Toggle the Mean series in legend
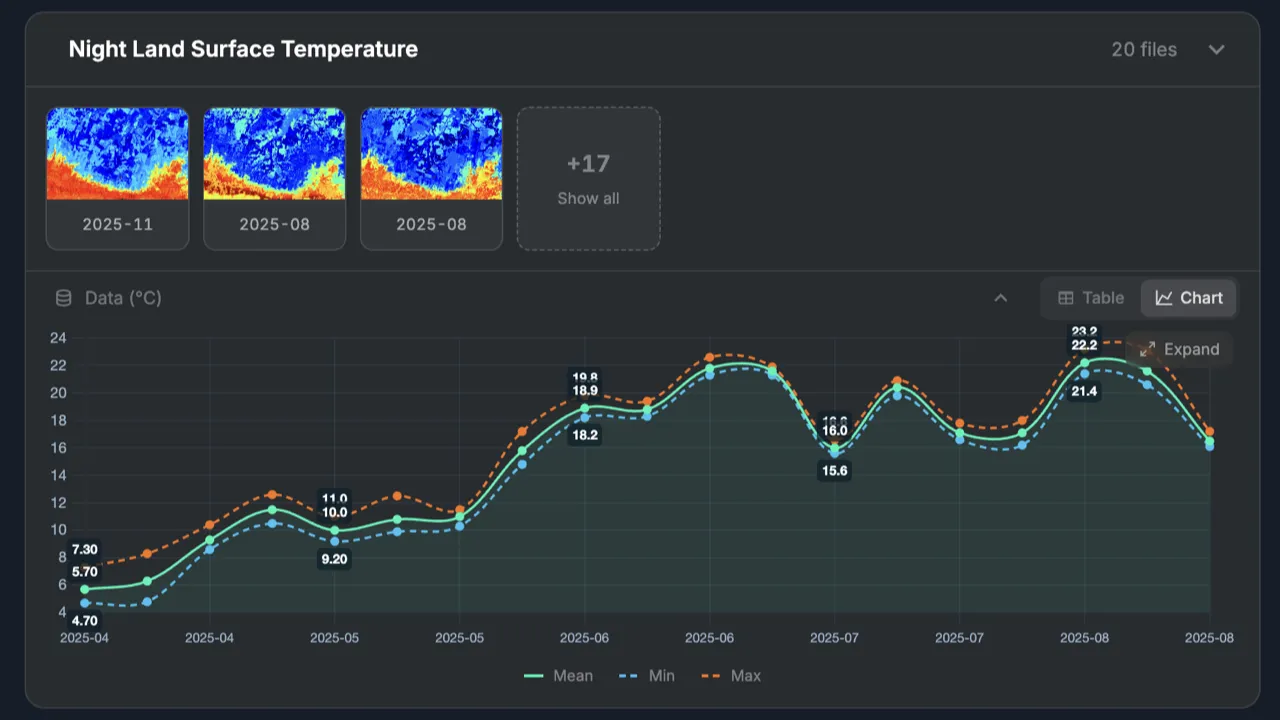This screenshot has width=1280, height=720. (558, 676)
